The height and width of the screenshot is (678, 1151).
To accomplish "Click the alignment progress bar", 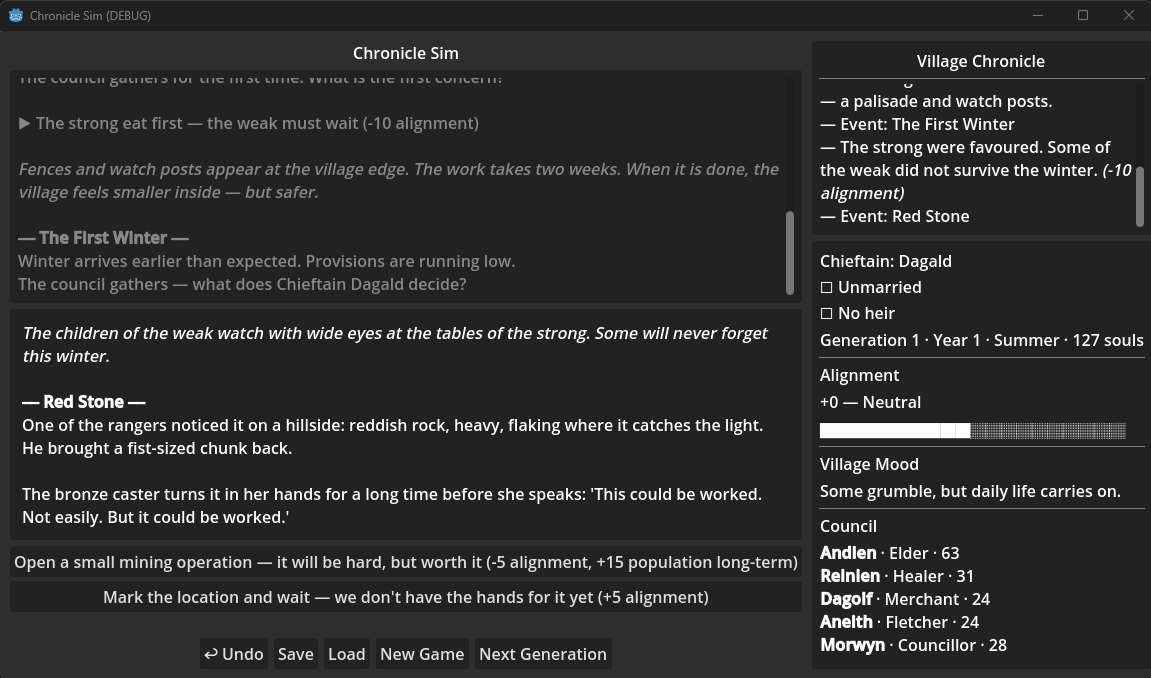I will (x=973, y=431).
